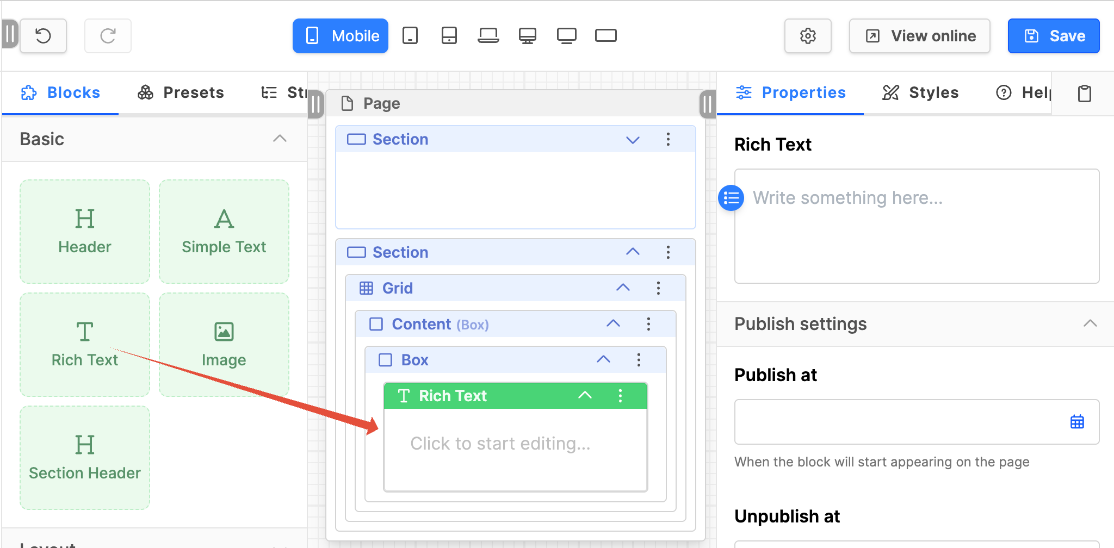Switch to laptop viewport icon
This screenshot has height=548, width=1114.
(x=488, y=36)
